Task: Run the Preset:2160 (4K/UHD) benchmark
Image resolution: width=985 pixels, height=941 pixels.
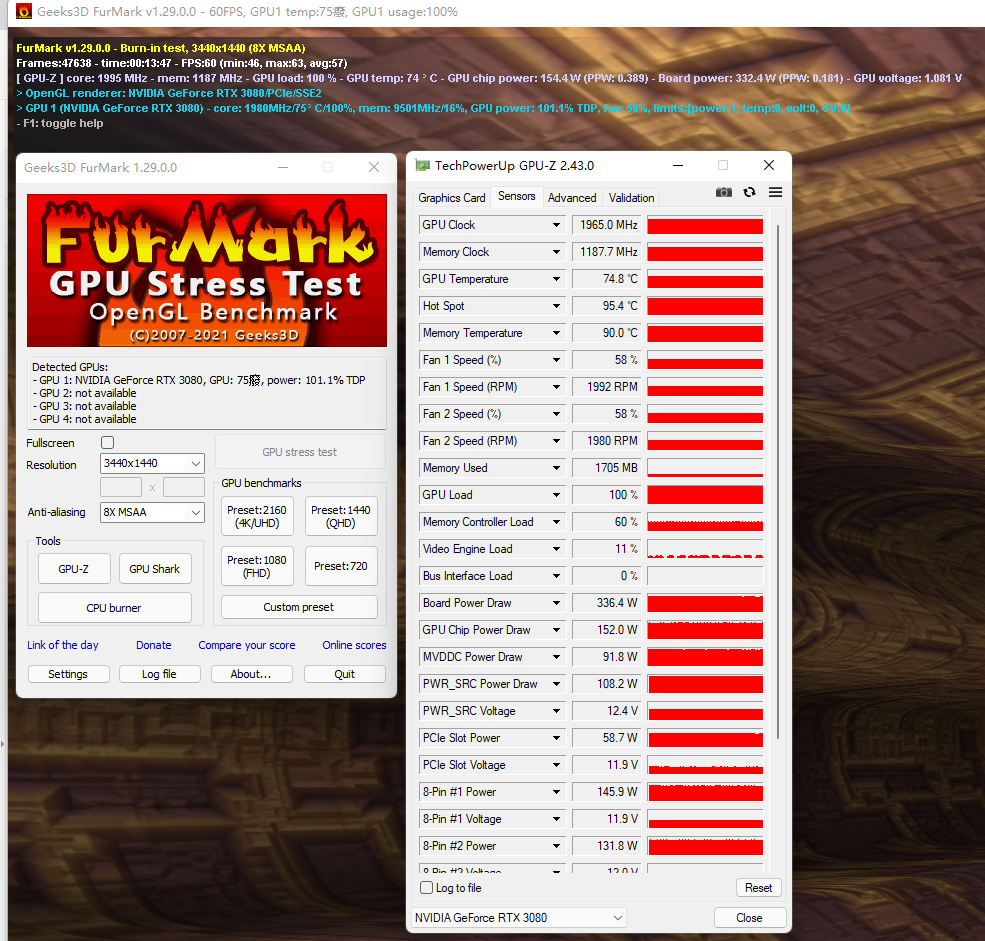Action: click(257, 516)
